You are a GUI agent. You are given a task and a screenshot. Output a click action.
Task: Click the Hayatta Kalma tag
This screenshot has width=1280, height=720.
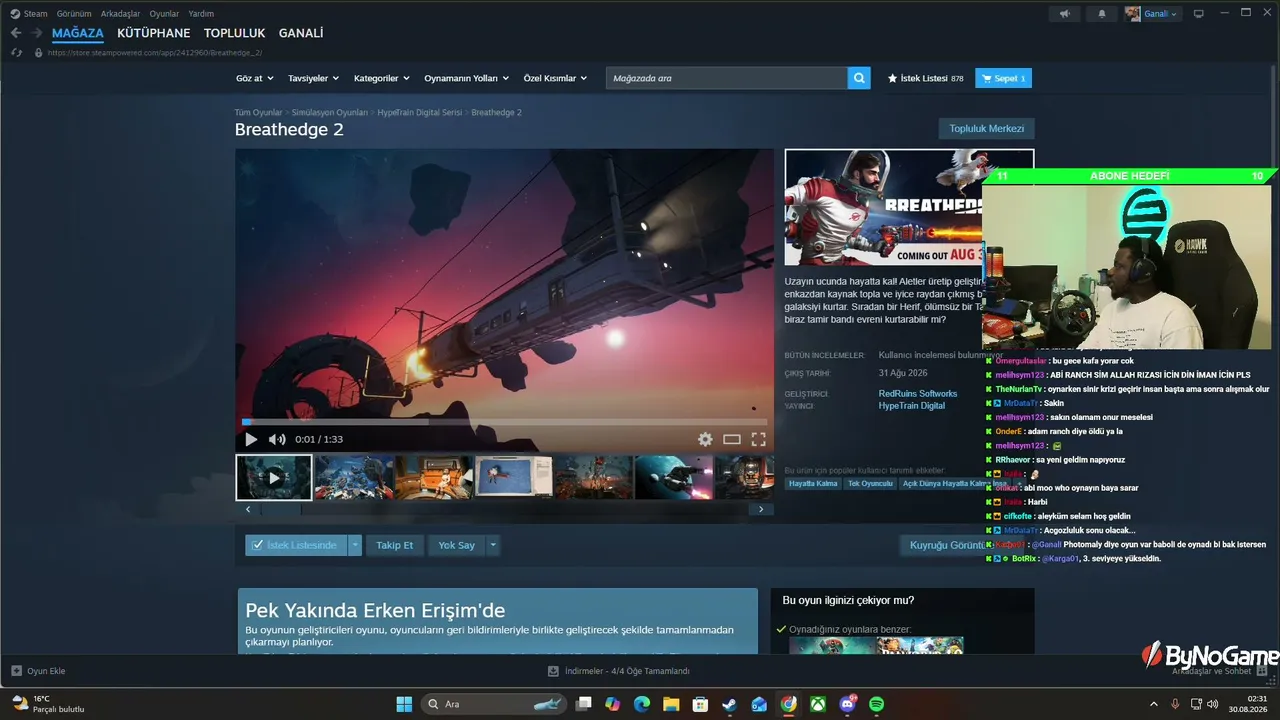click(x=813, y=484)
